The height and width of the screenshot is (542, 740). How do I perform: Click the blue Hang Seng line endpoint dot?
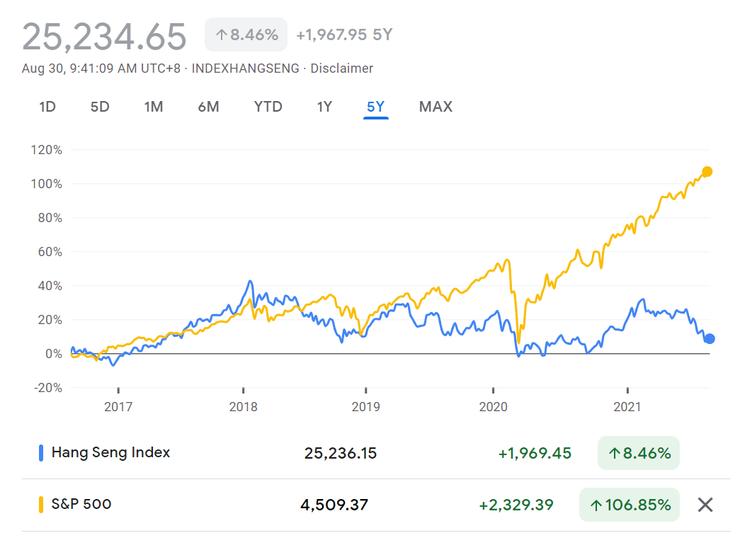tap(709, 338)
